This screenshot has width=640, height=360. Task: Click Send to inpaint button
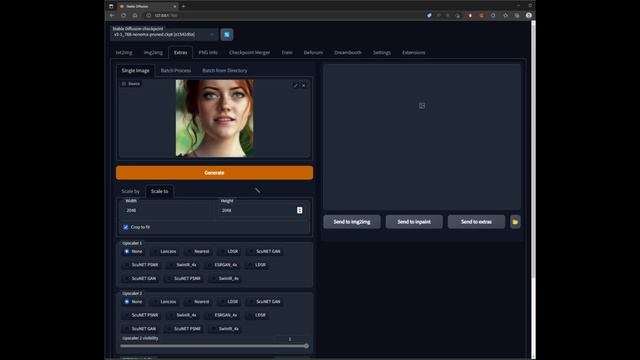[414, 222]
